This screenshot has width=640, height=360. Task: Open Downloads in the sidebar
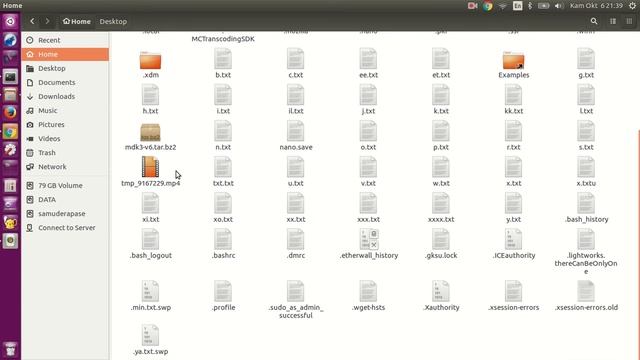click(65, 96)
